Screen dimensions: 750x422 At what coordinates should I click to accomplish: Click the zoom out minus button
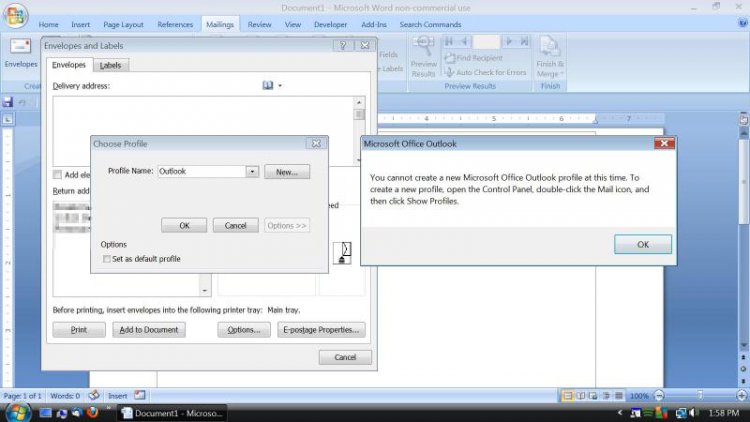pos(659,396)
